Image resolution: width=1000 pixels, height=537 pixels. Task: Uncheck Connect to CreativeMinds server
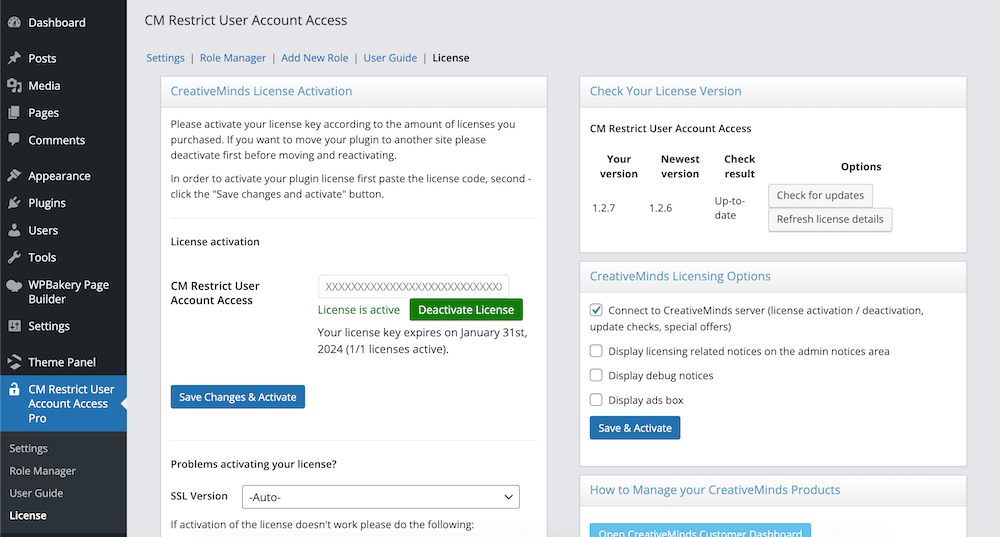pos(596,310)
